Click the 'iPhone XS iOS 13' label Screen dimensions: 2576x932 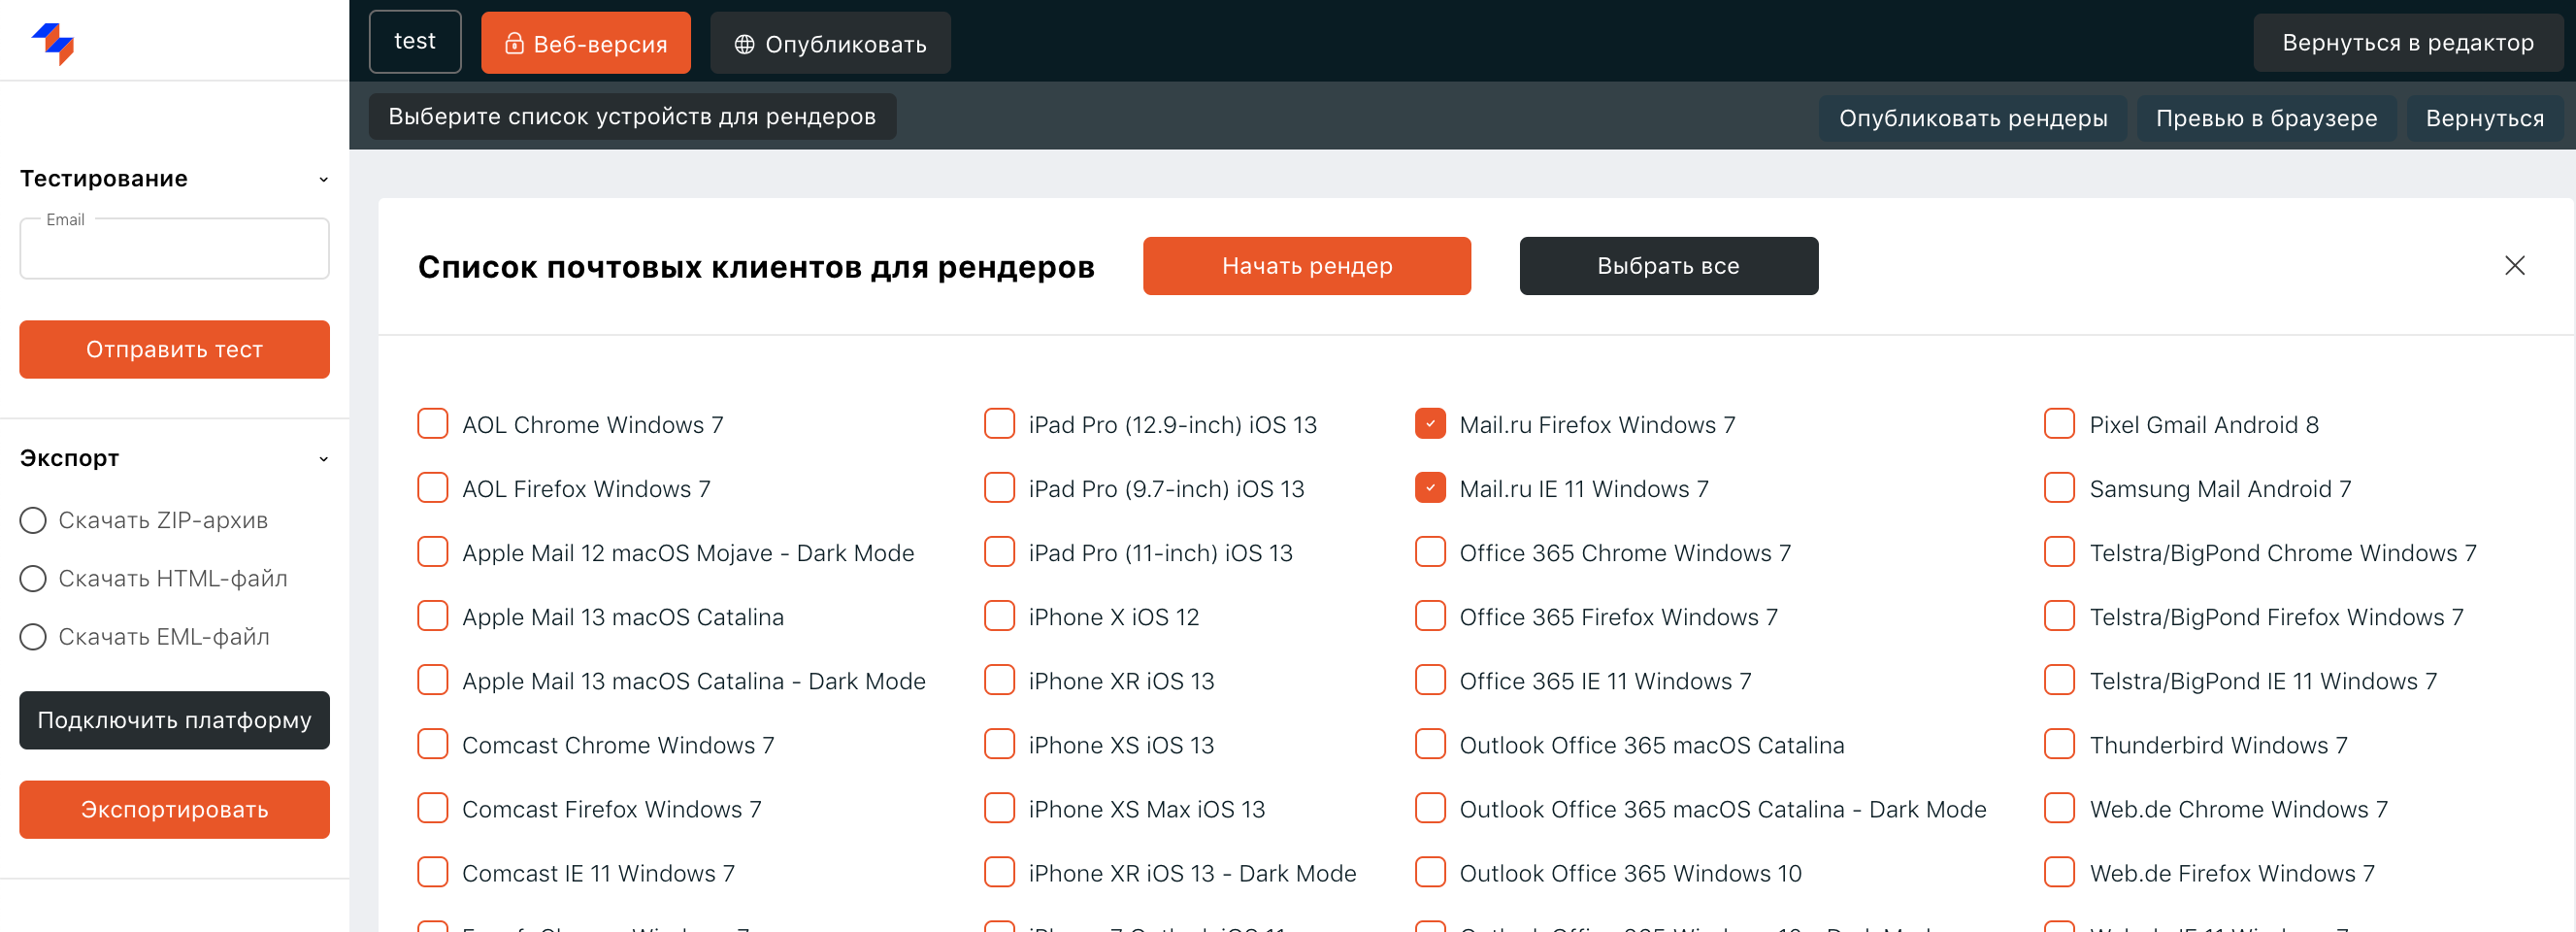coord(1121,745)
